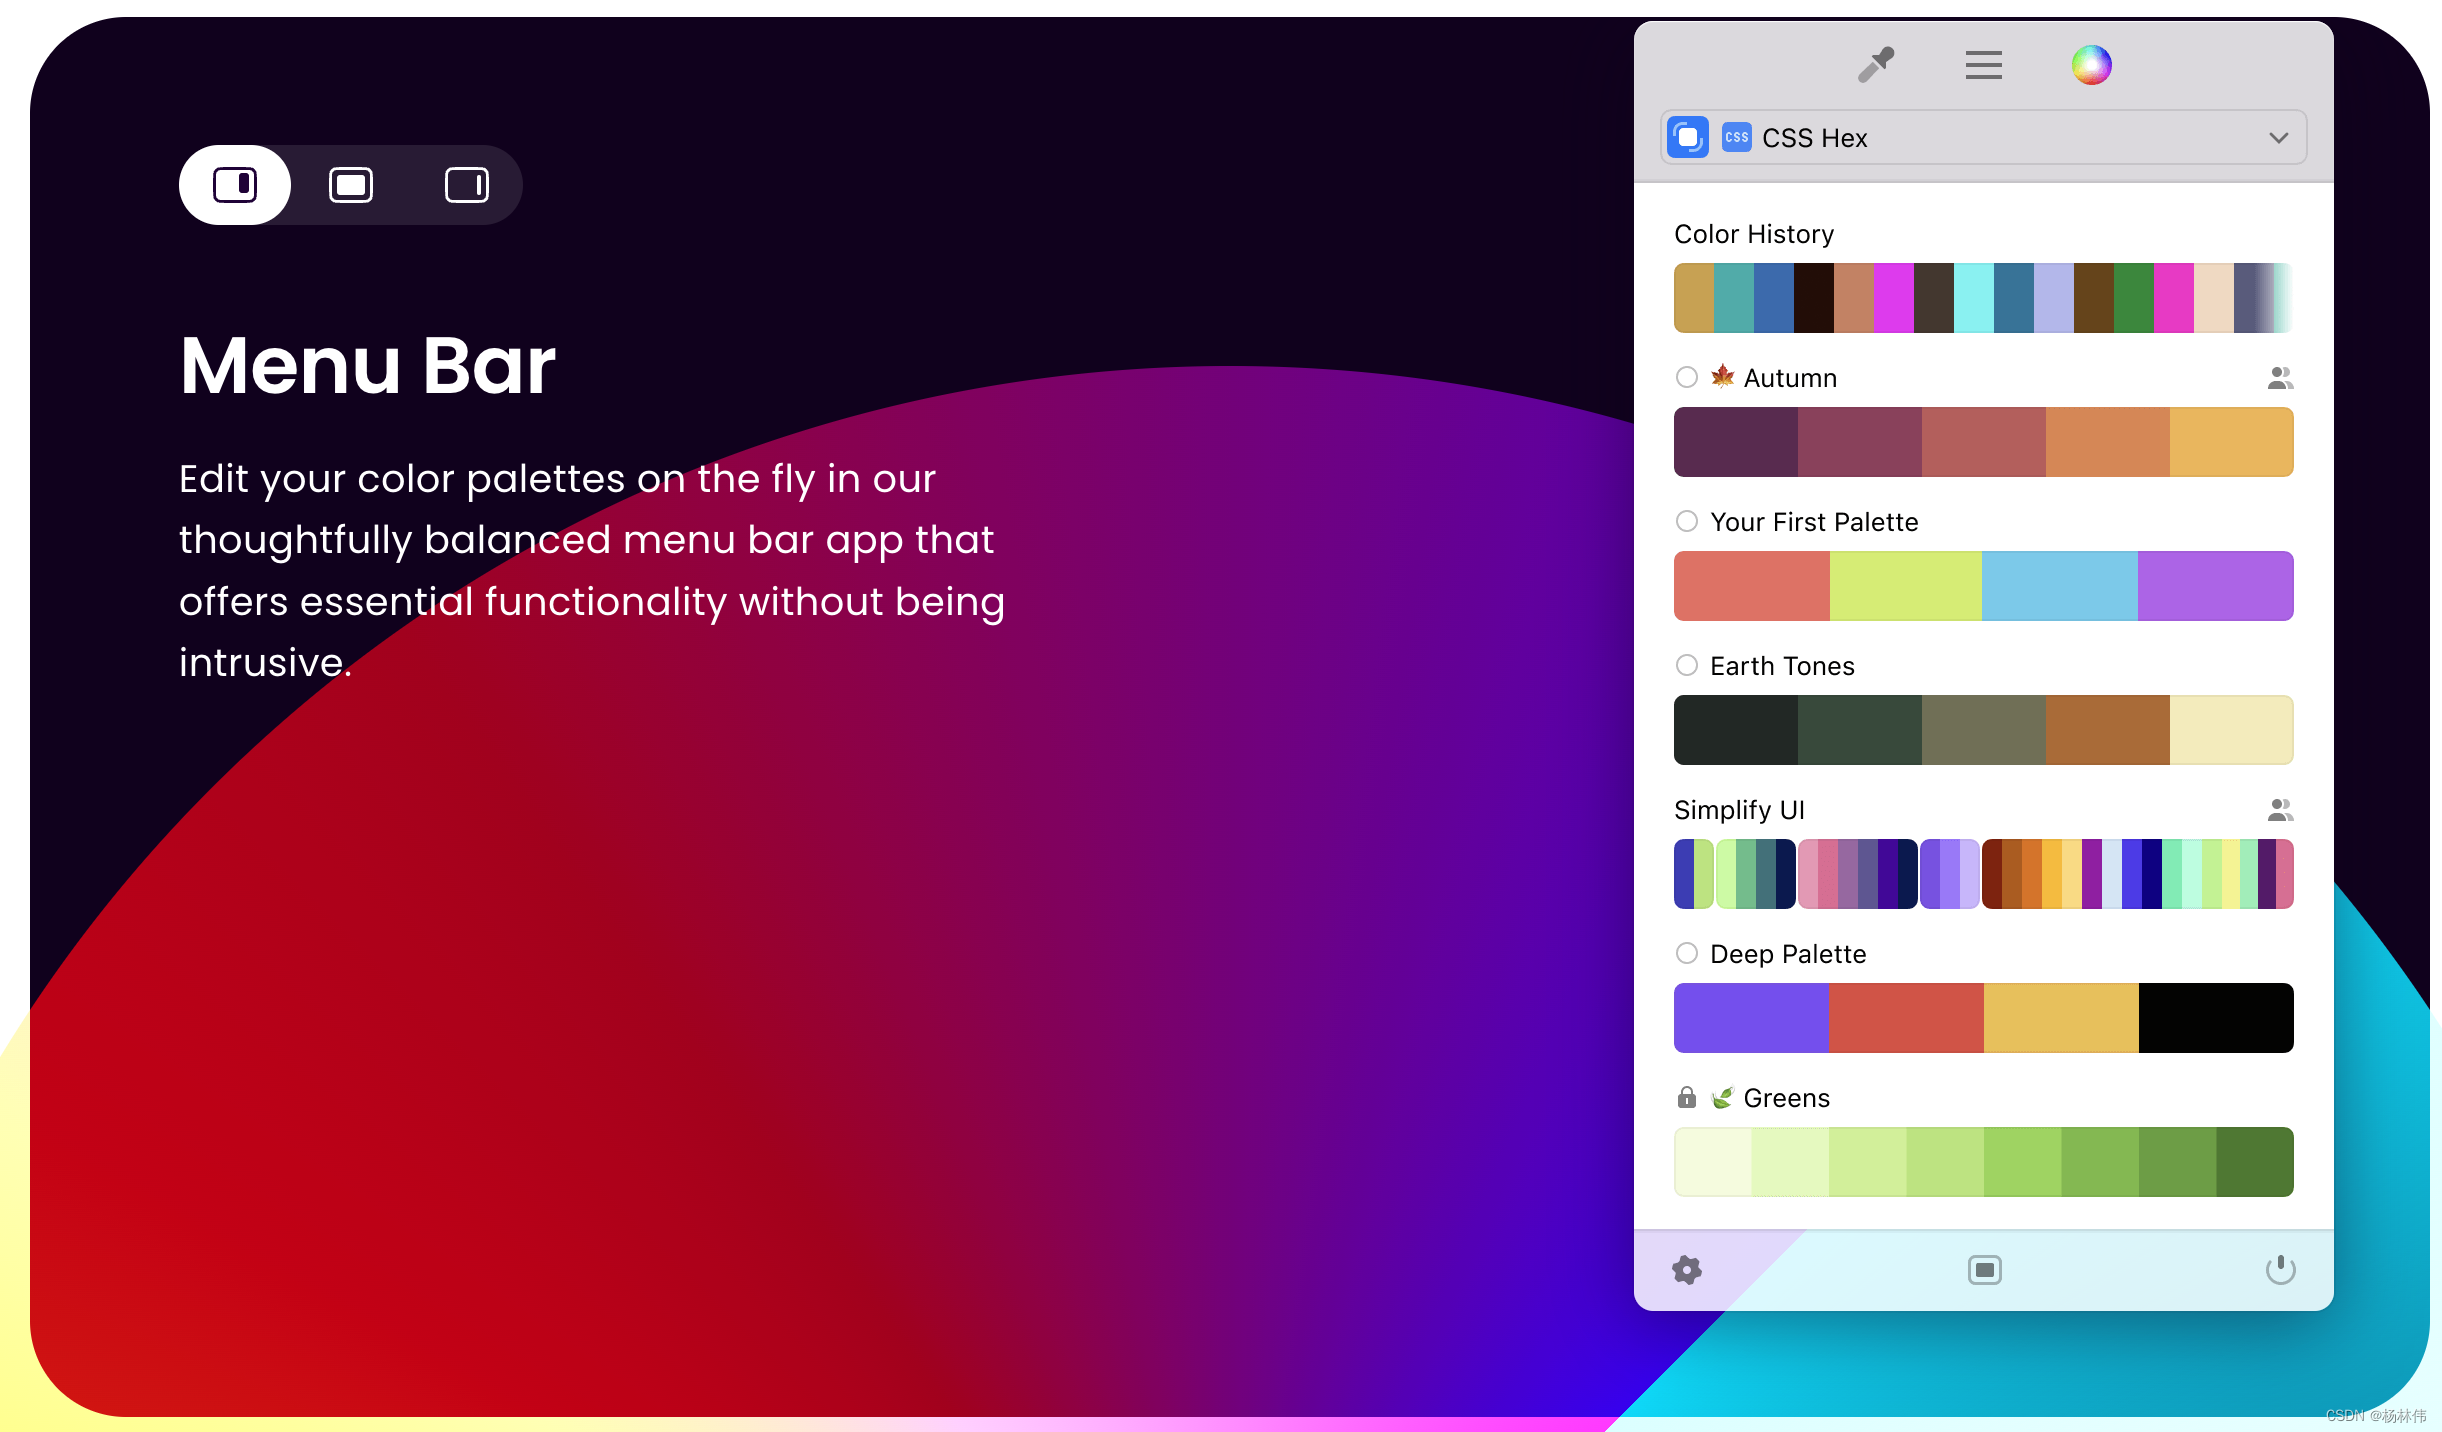Select the Autumn palette radio button
2442x1432 pixels.
pyautogui.click(x=1687, y=377)
